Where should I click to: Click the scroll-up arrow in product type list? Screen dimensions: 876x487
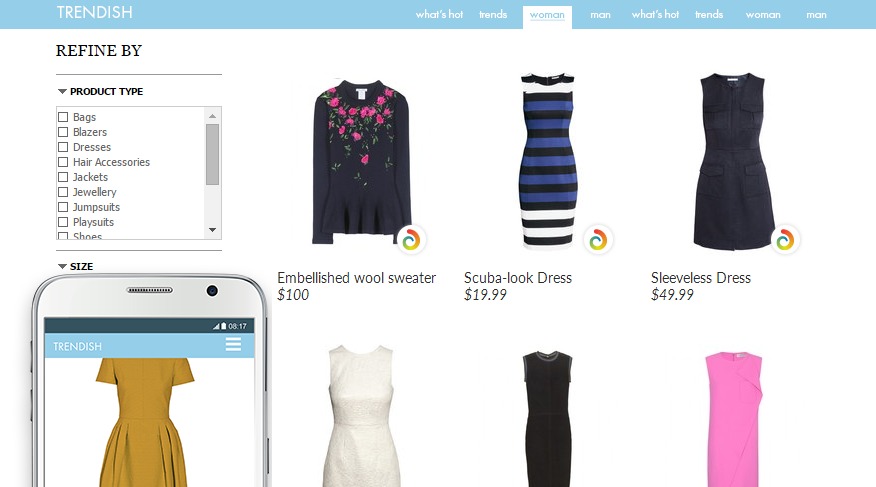click(x=212, y=116)
